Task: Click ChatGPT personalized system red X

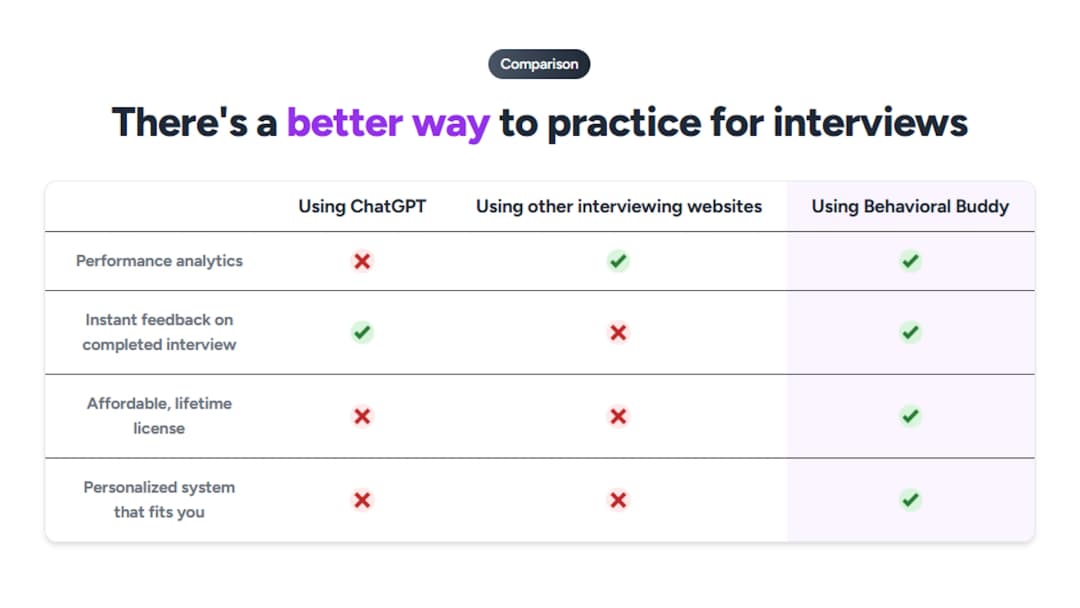Action: click(x=362, y=500)
